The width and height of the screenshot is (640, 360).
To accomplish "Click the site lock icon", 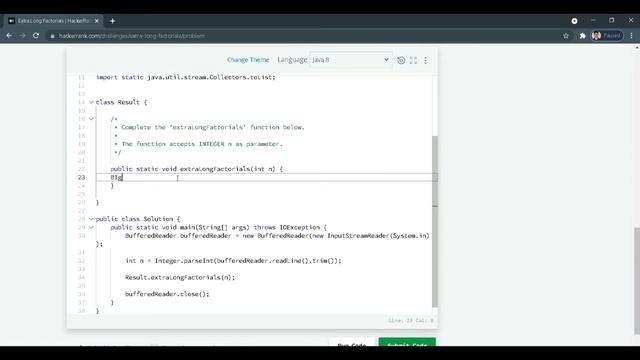I will point(52,36).
